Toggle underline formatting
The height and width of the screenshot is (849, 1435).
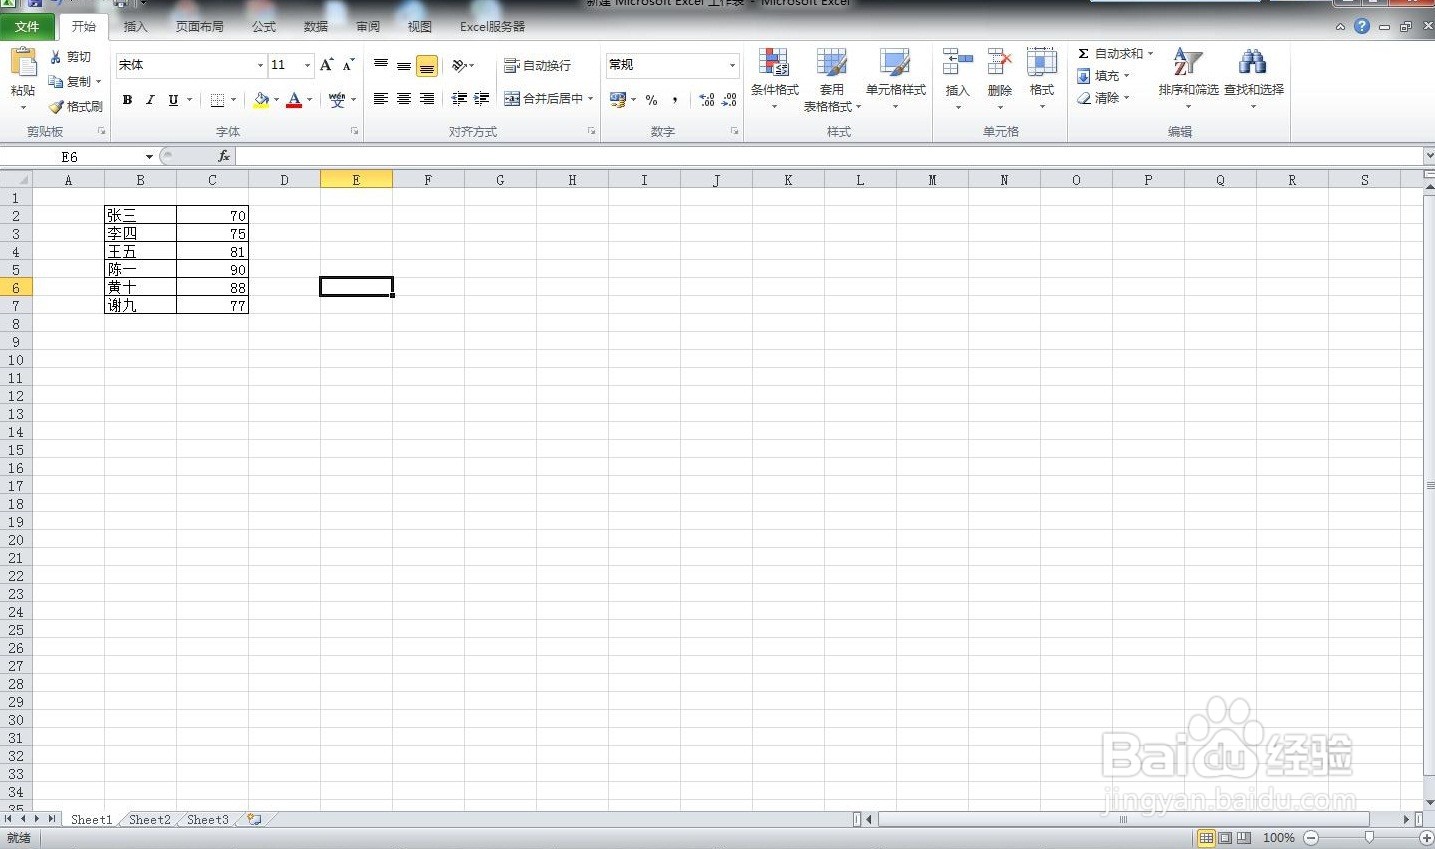[173, 100]
